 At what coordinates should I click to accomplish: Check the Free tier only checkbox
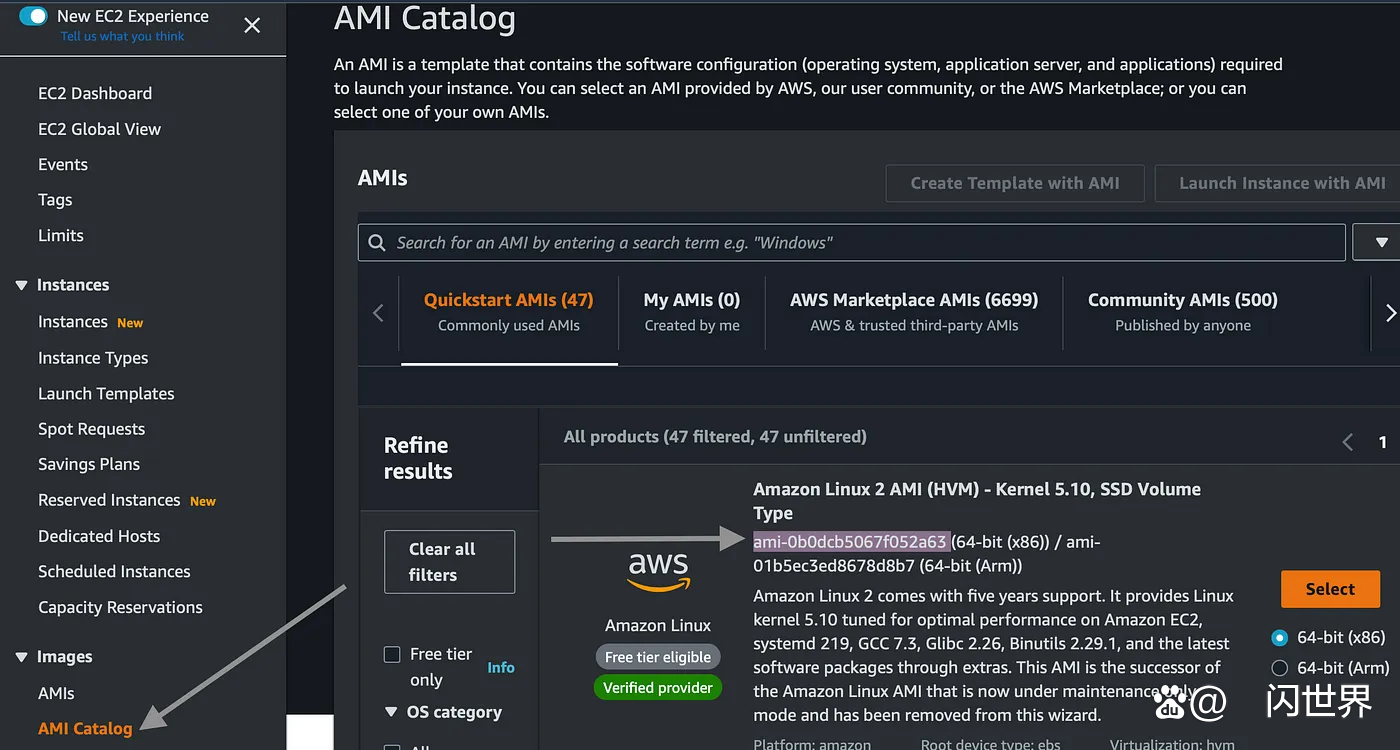pos(392,655)
